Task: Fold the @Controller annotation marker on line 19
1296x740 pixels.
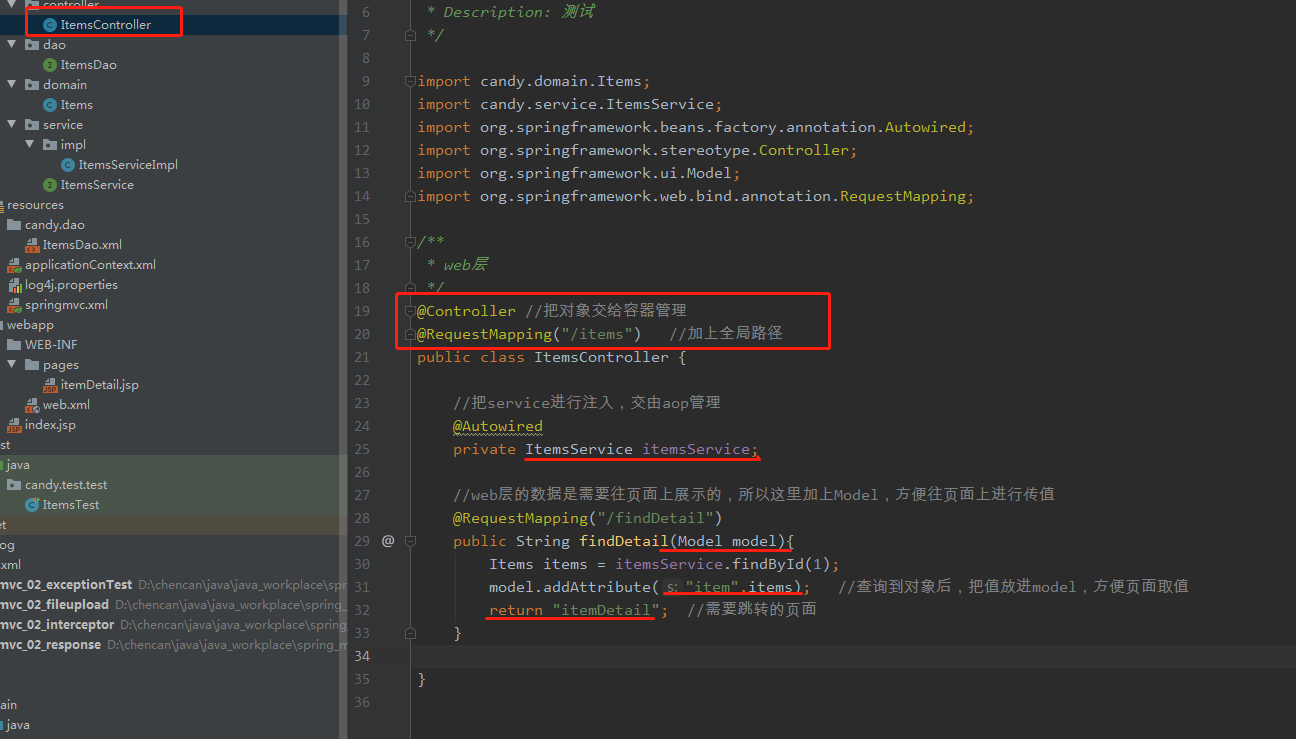Action: pyautogui.click(x=409, y=311)
